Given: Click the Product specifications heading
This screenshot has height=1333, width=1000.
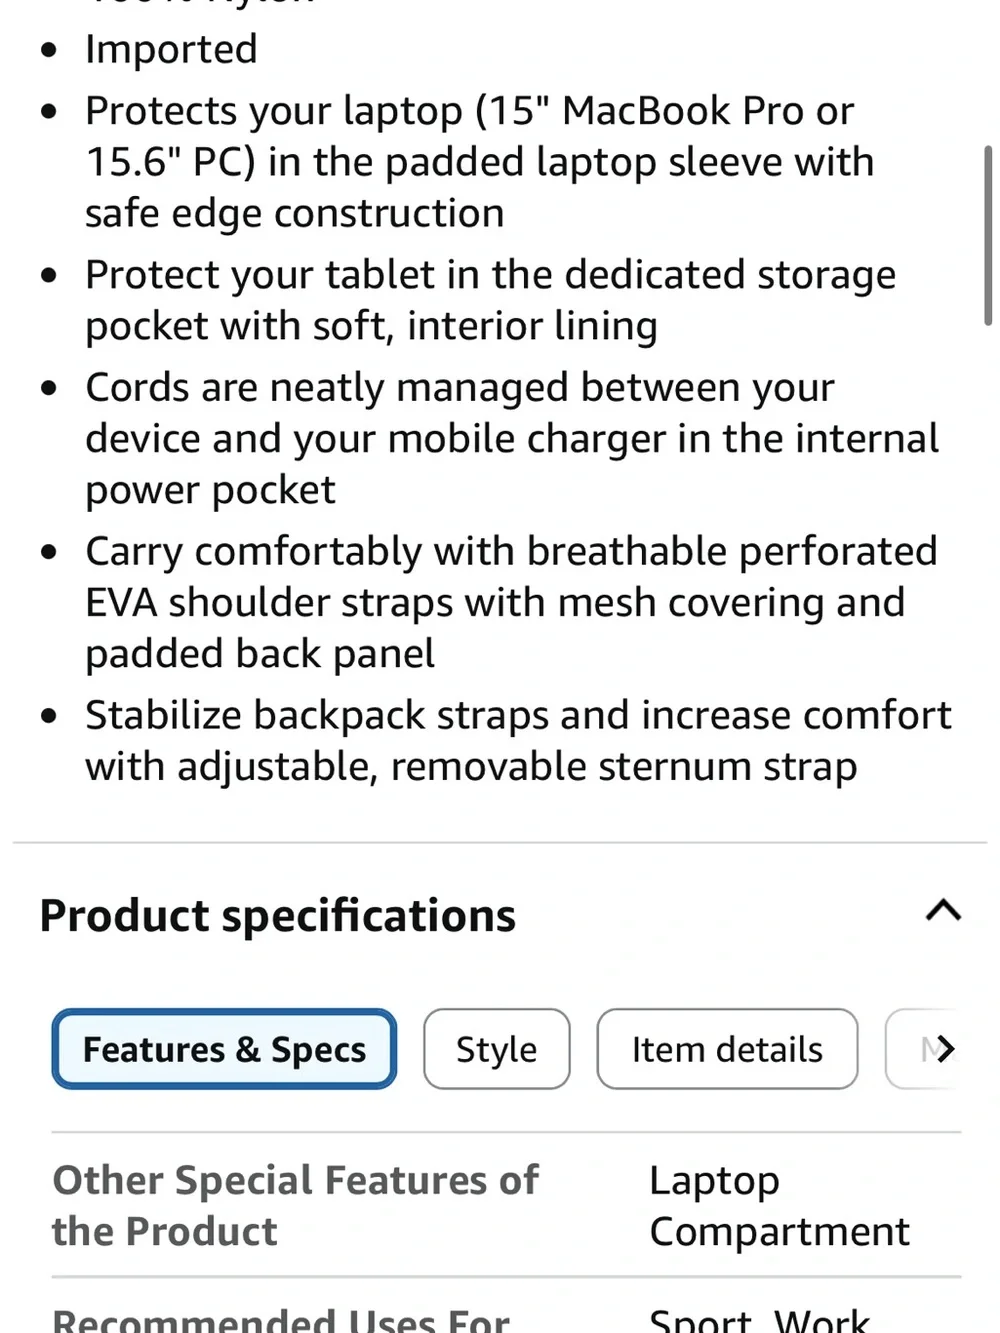Looking at the screenshot, I should [278, 915].
